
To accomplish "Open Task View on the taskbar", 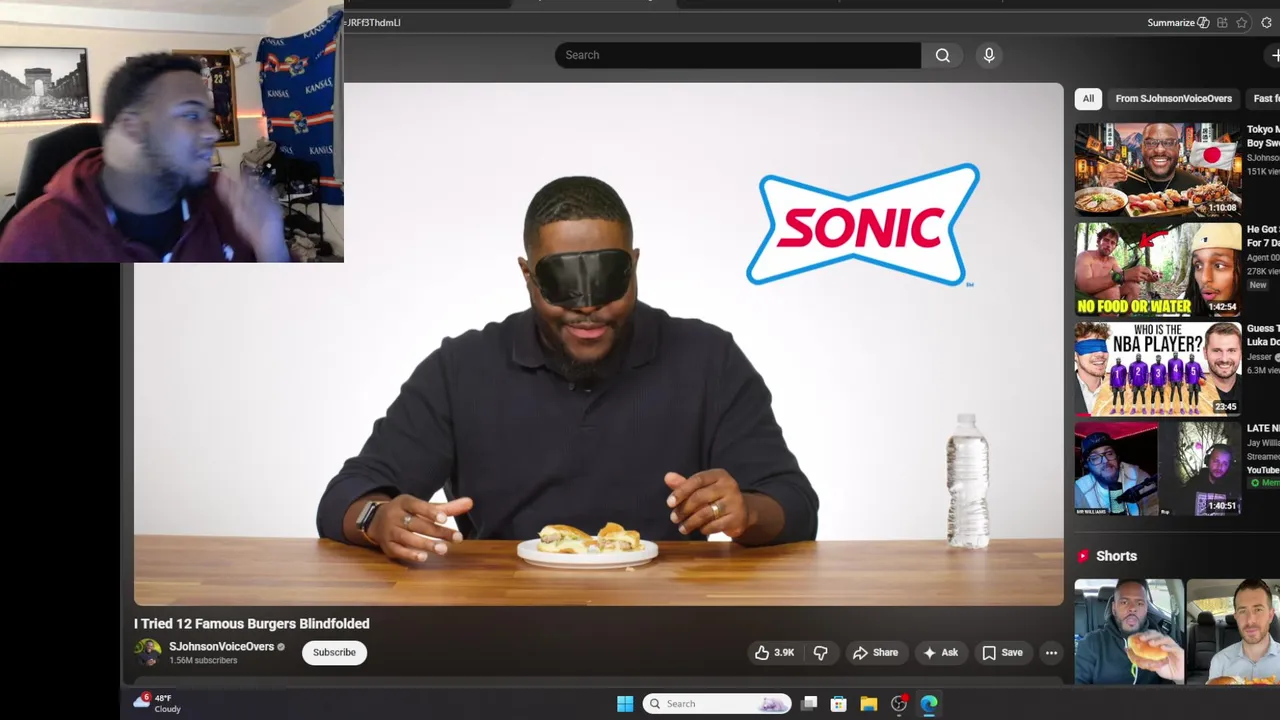I will (809, 704).
